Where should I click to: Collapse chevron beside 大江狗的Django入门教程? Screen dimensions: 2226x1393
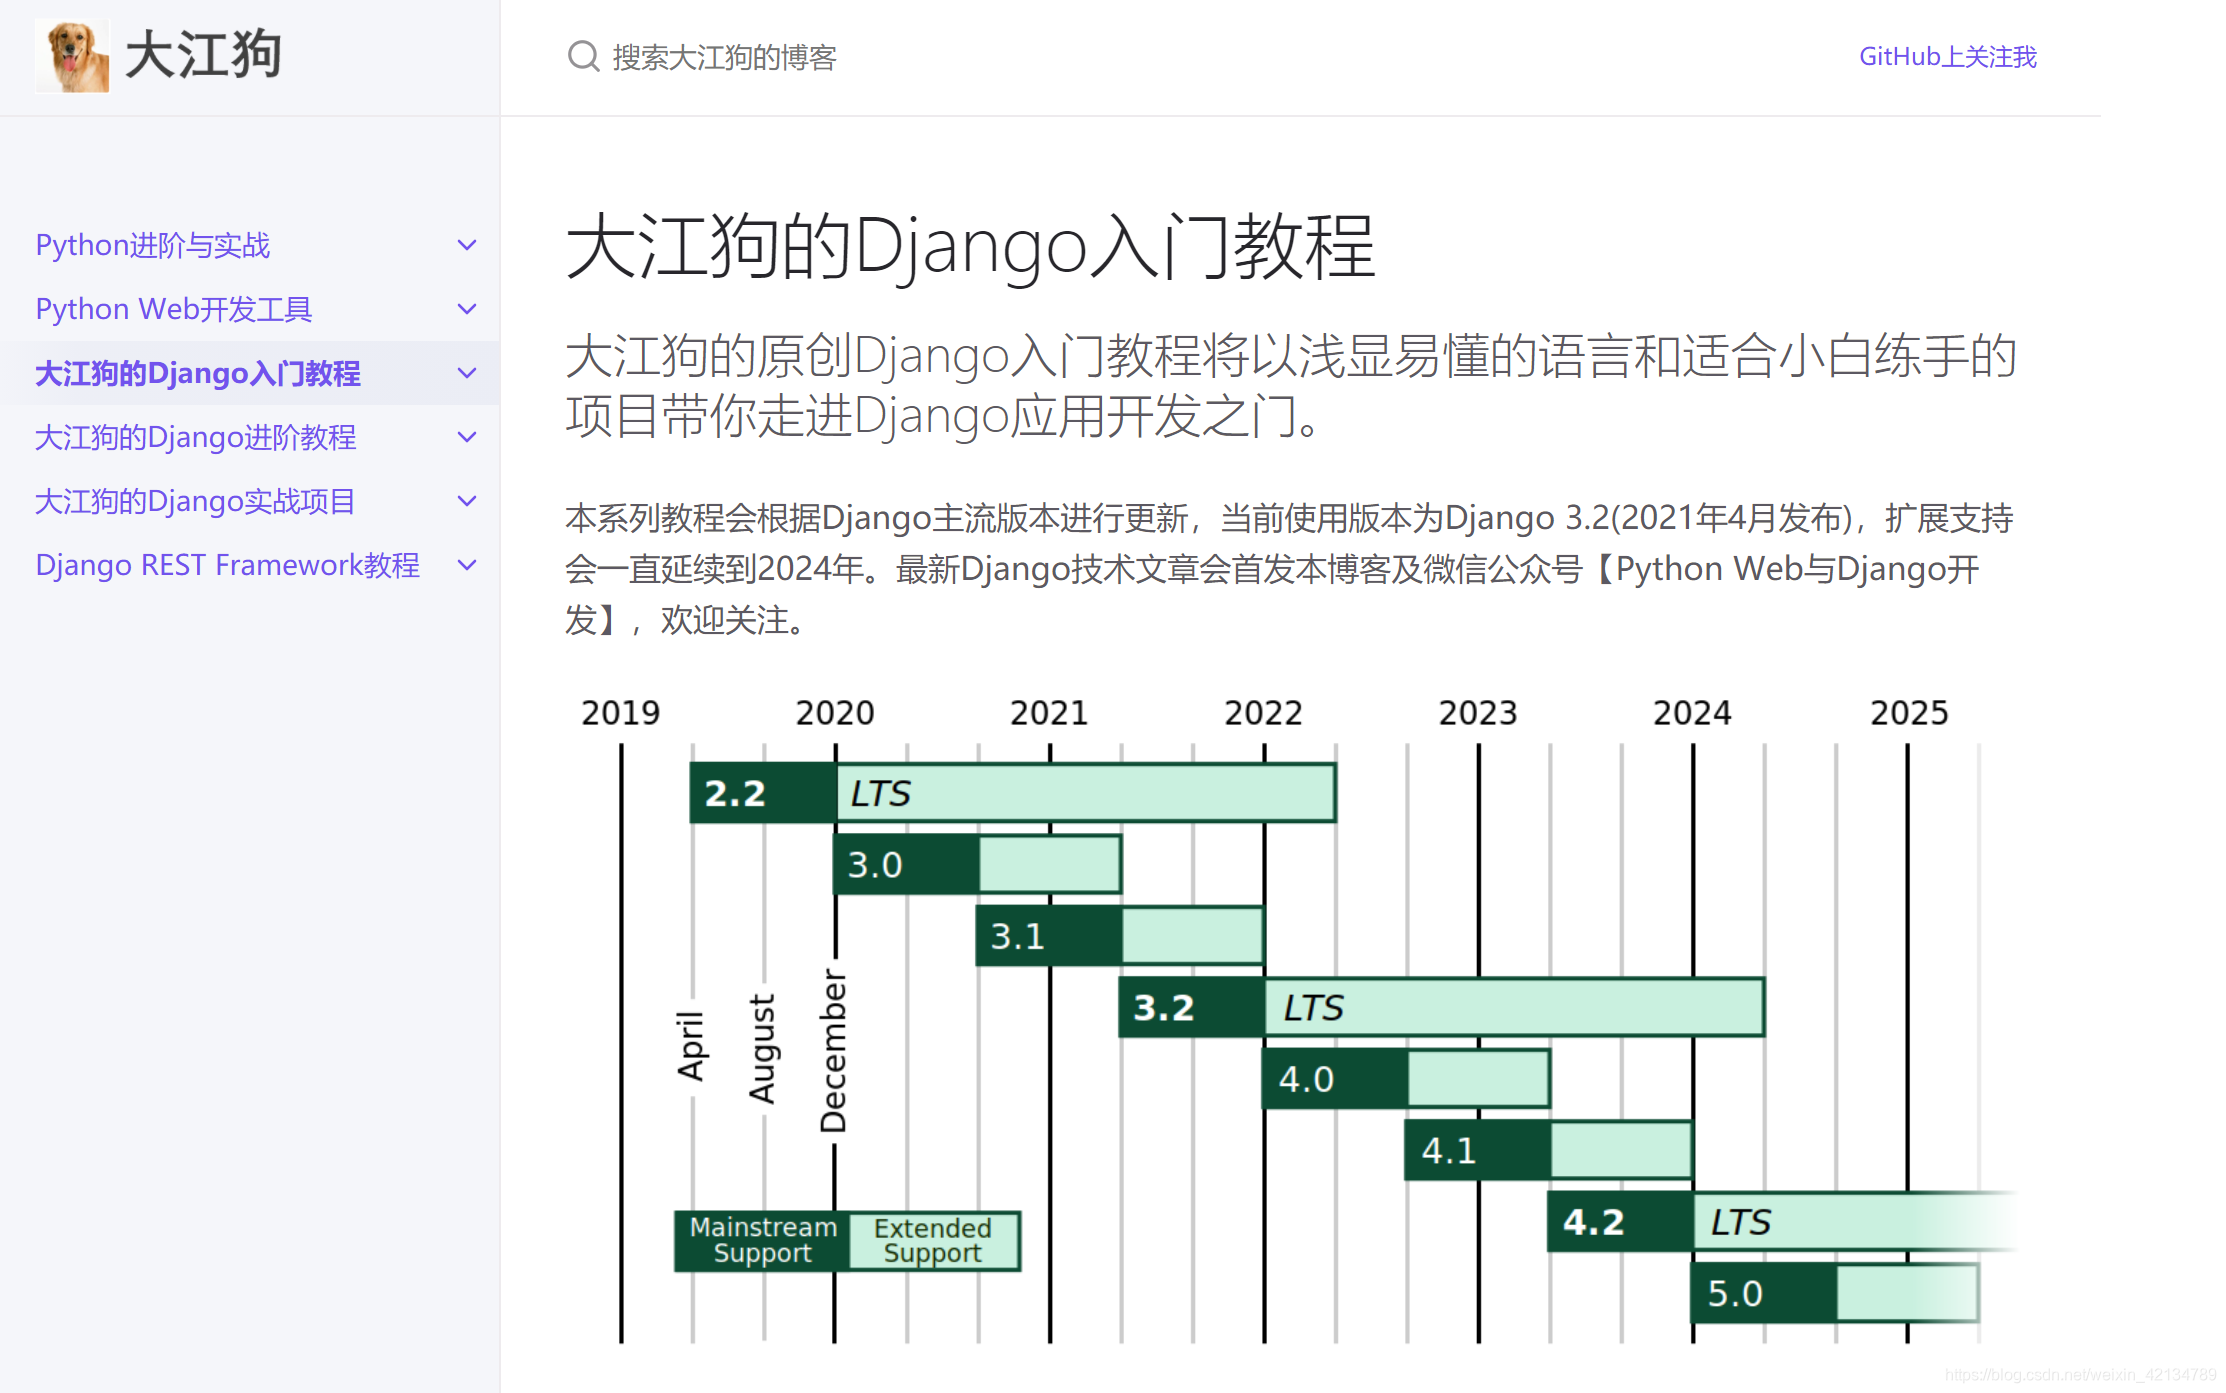(x=466, y=373)
